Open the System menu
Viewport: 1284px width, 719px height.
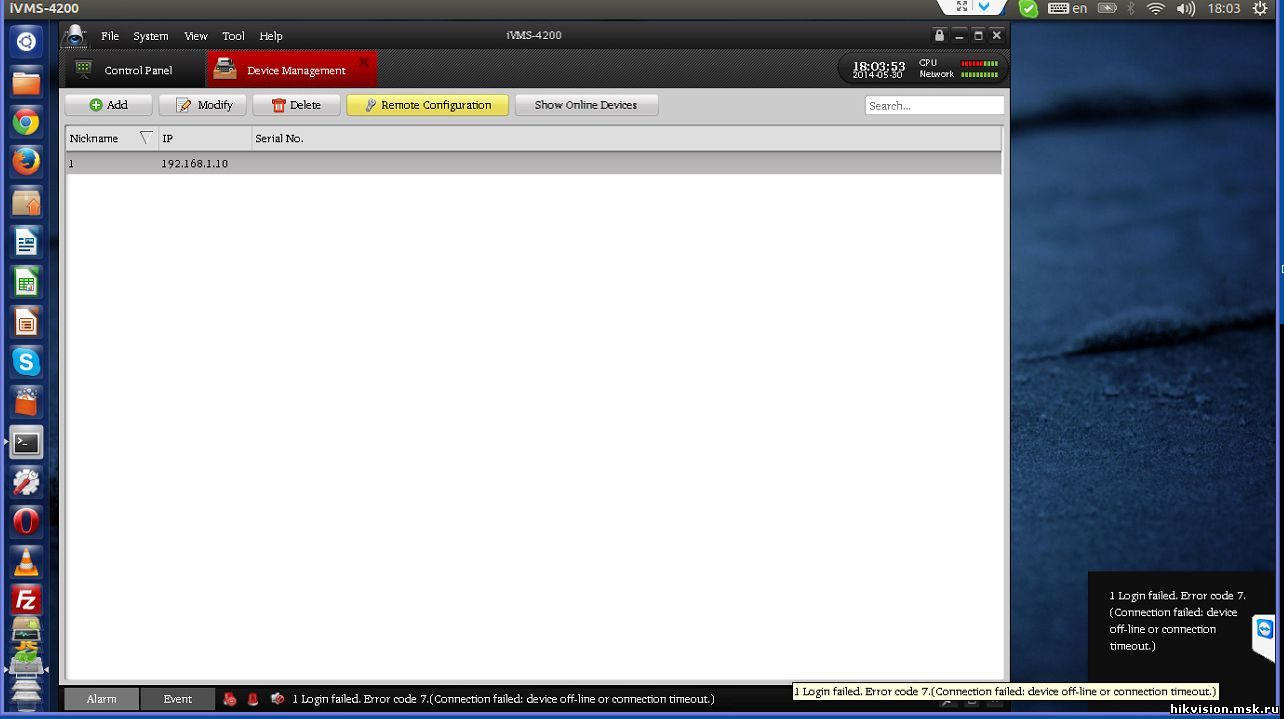151,36
